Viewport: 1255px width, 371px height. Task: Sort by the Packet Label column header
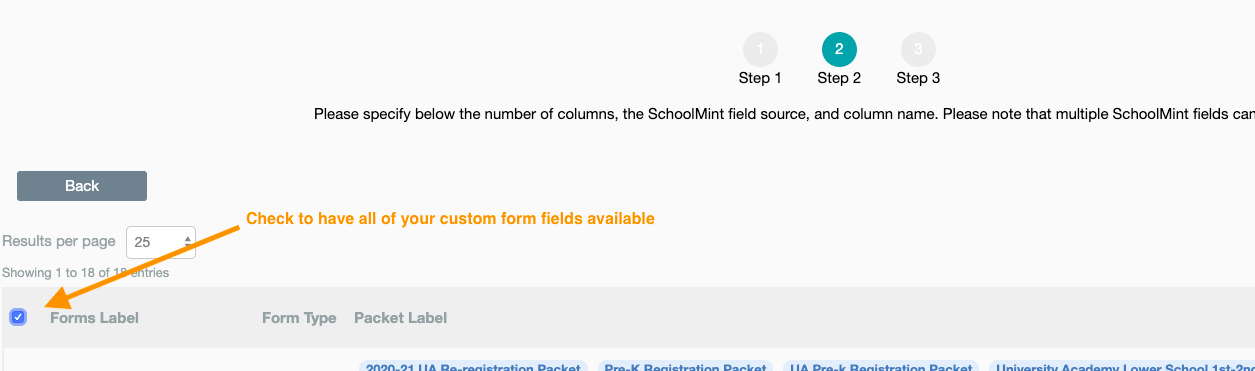[x=400, y=318]
